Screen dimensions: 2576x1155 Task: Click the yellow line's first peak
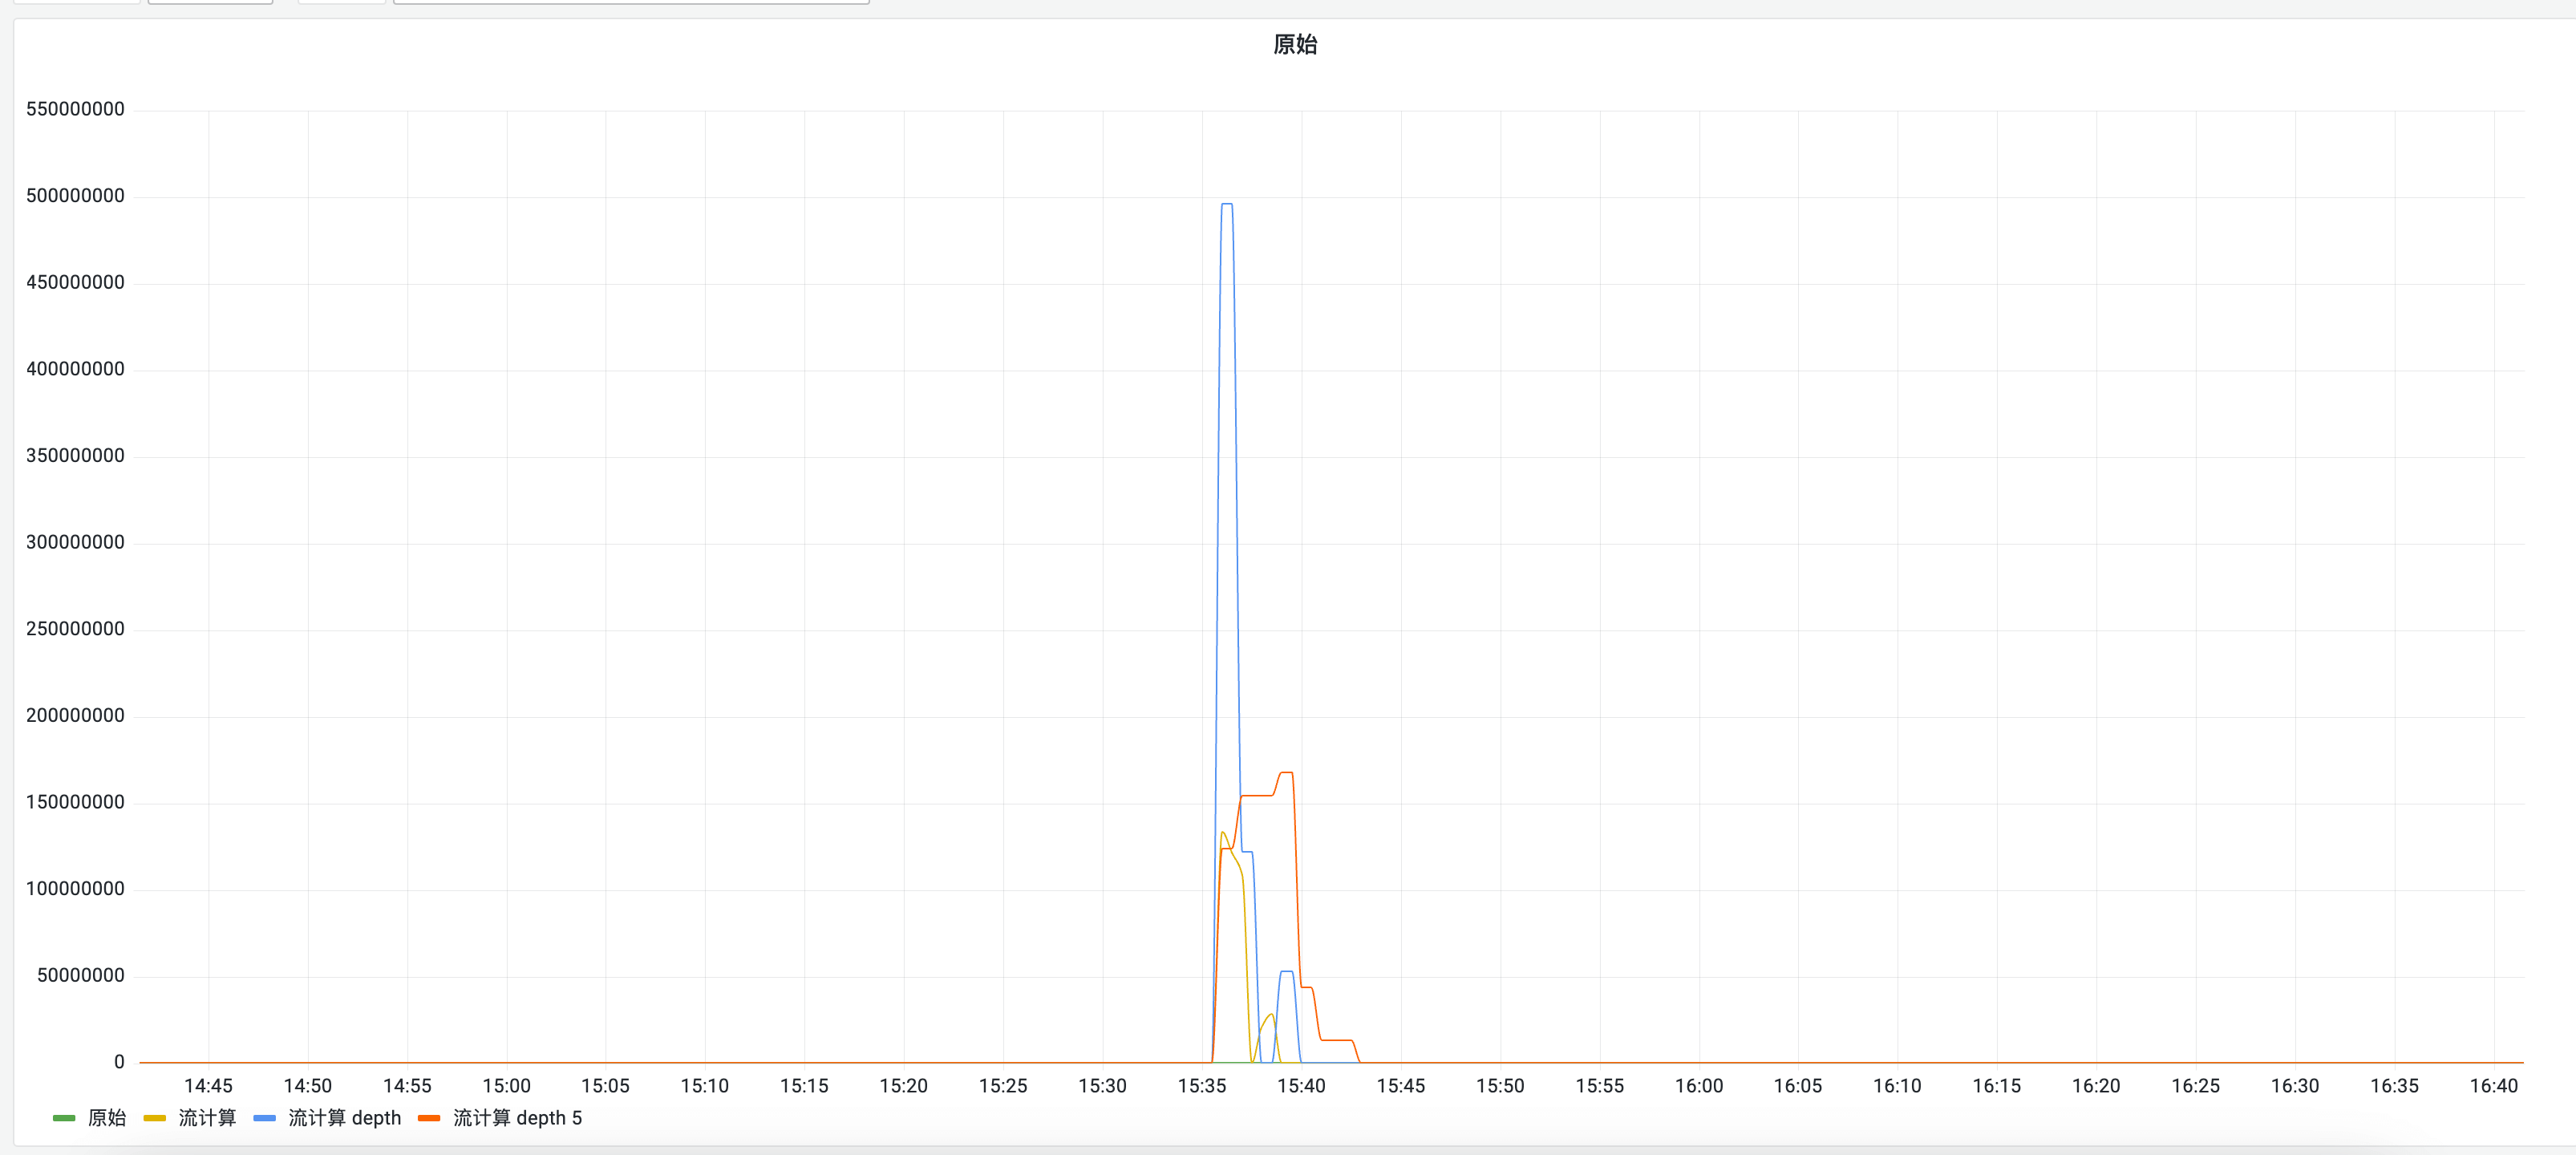tap(1222, 833)
